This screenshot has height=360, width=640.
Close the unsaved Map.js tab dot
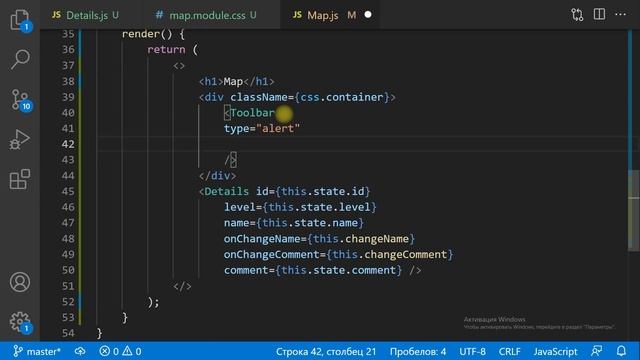[x=368, y=15]
